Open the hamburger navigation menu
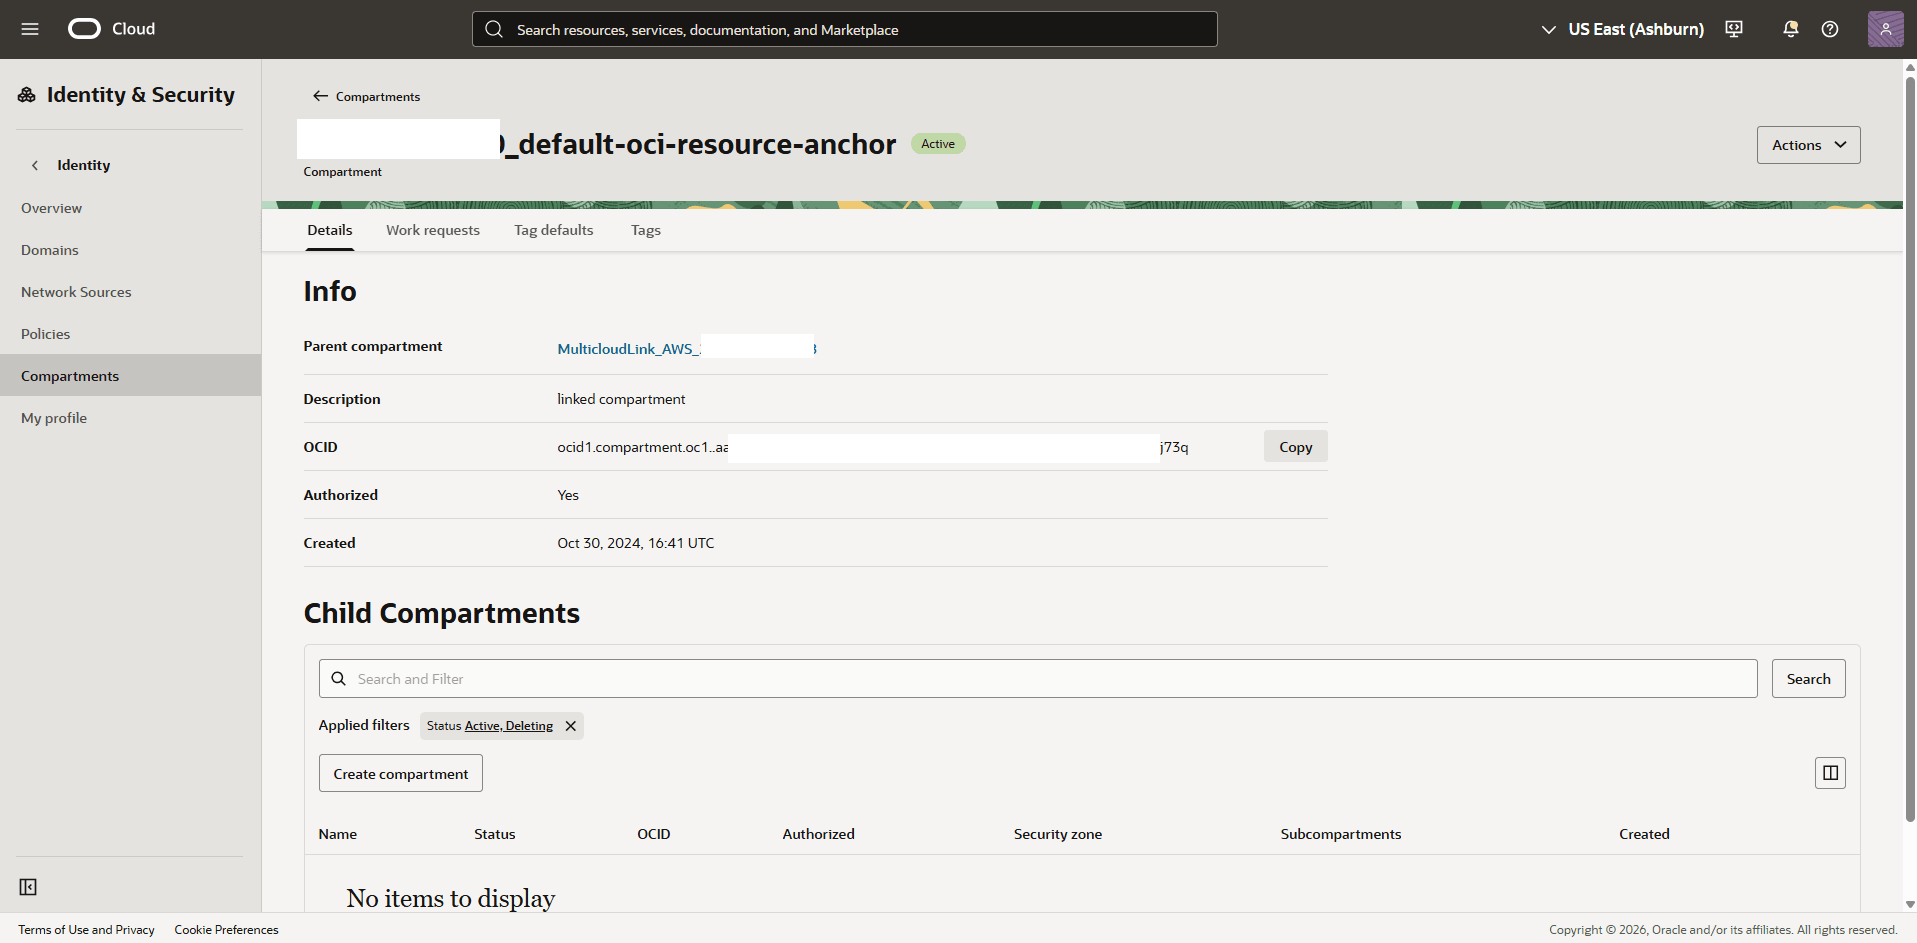This screenshot has width=1917, height=943. point(30,29)
